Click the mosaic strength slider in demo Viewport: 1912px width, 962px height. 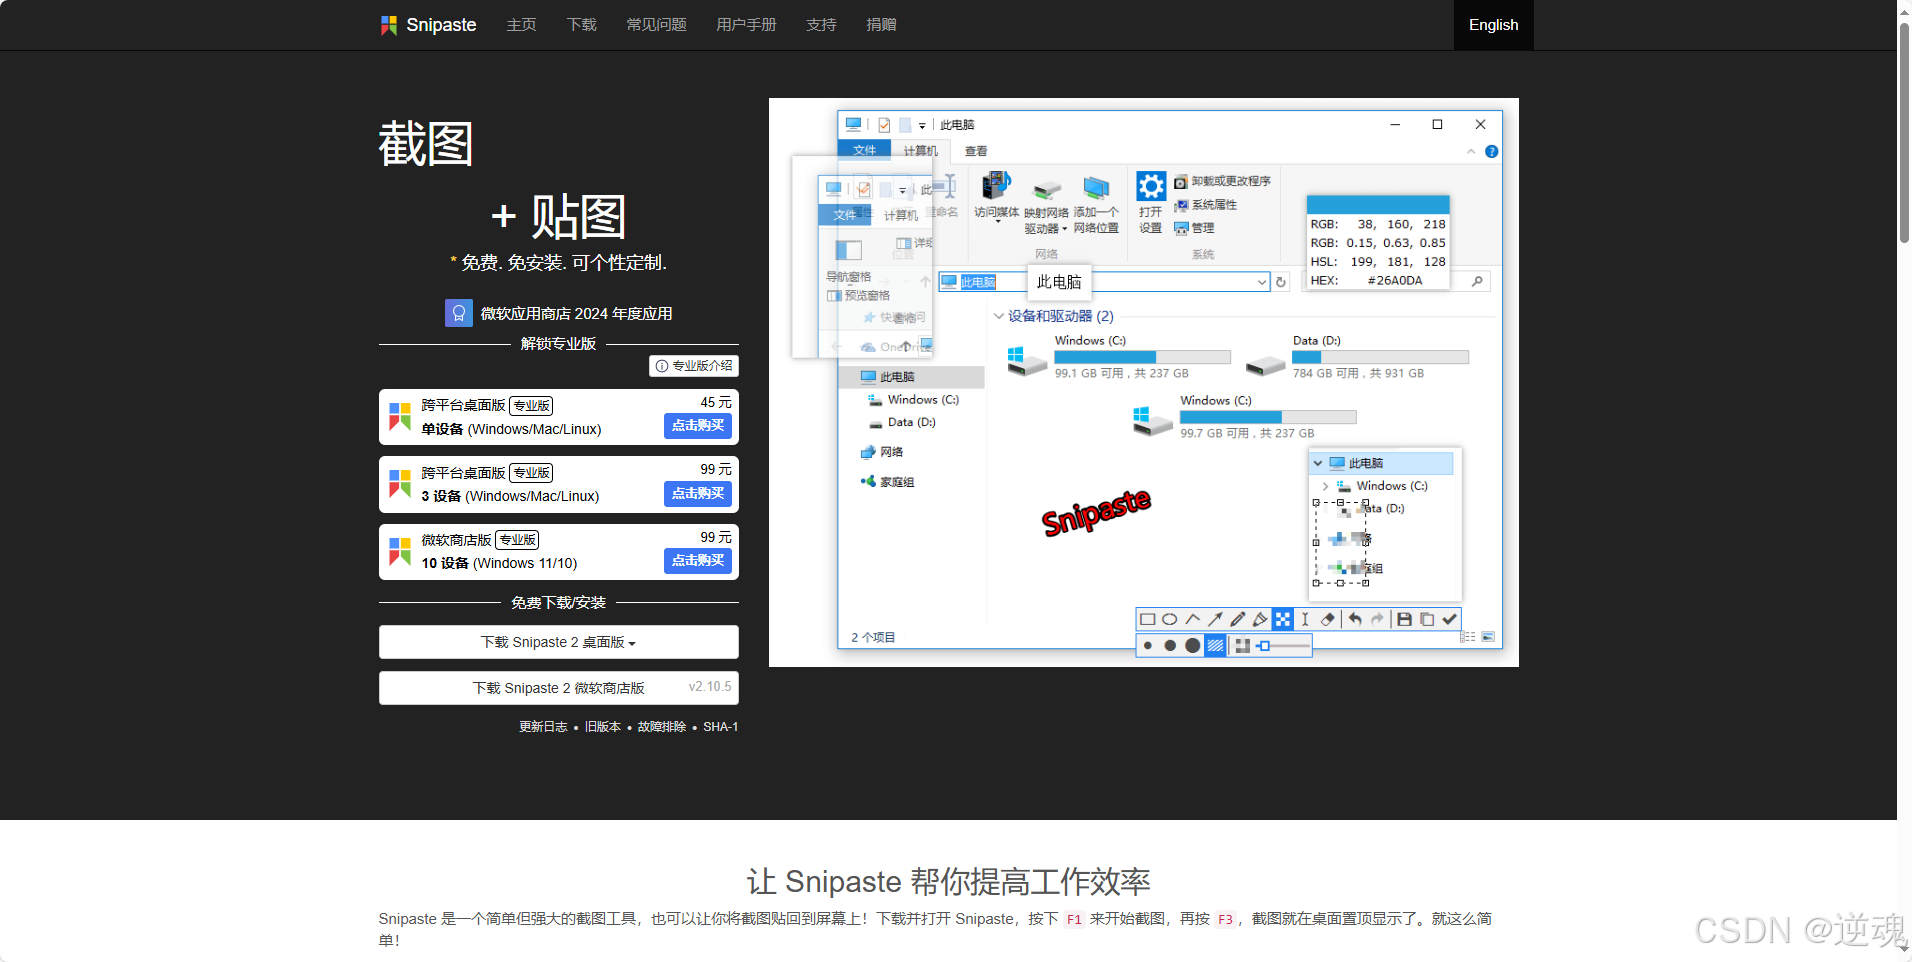tap(1284, 646)
